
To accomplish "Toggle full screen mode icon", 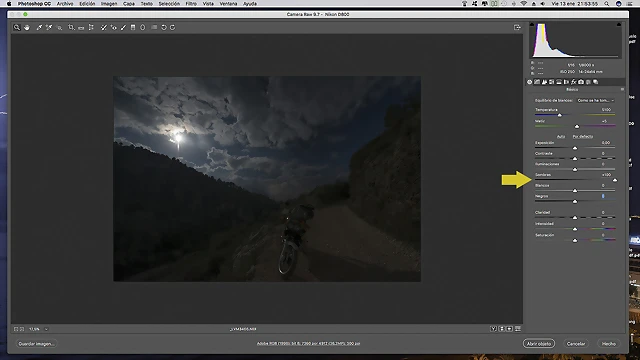I will pos(517,27).
